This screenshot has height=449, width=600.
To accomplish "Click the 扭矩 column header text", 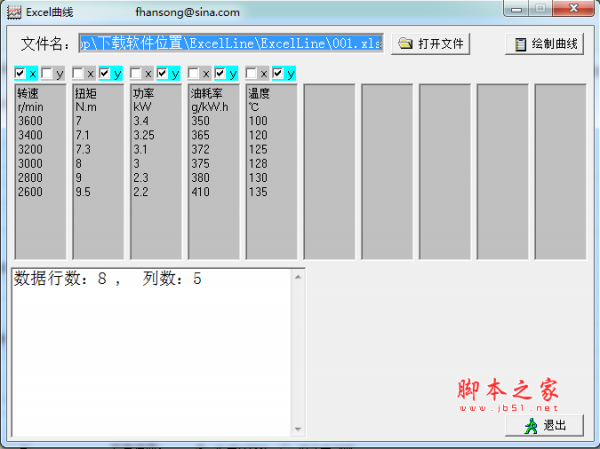I will pyautogui.click(x=86, y=93).
